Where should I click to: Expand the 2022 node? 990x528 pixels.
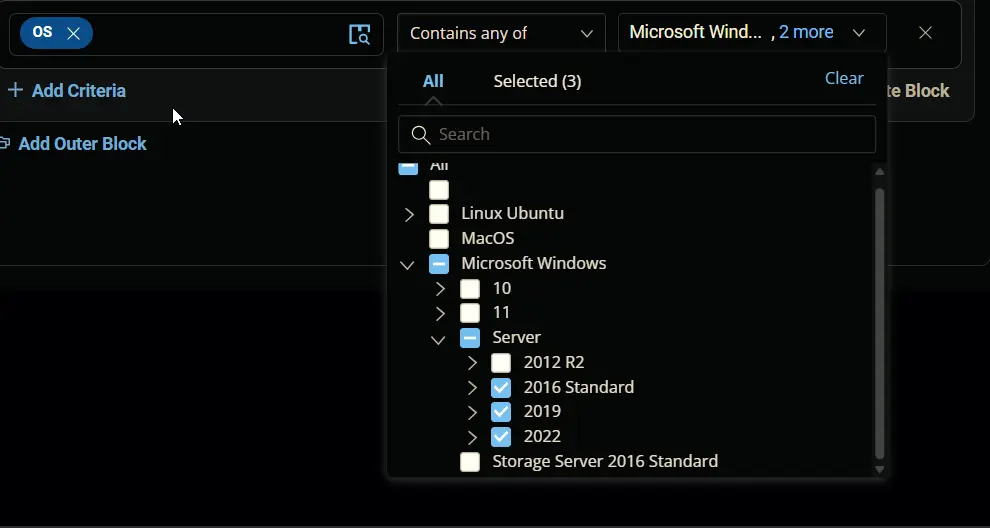tap(472, 437)
